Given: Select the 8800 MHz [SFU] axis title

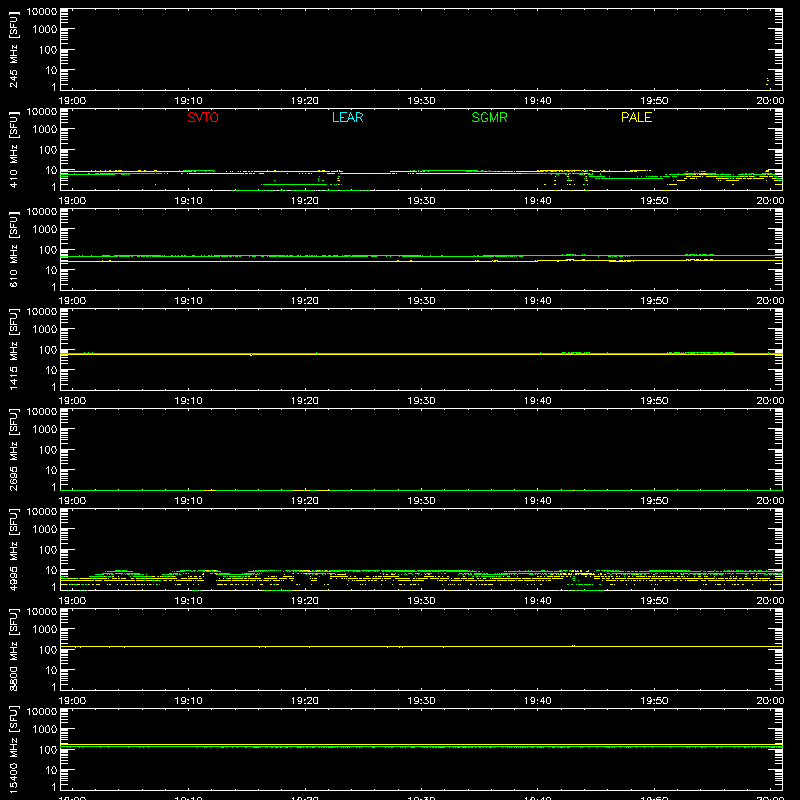Looking at the screenshot, I should coord(13,649).
